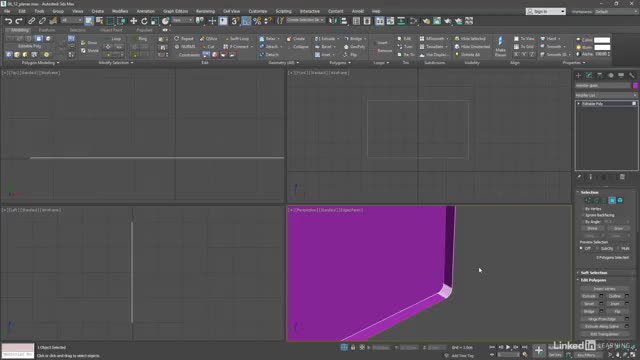
Task: Toggle Percent Snap icon
Action: [x=257, y=21]
